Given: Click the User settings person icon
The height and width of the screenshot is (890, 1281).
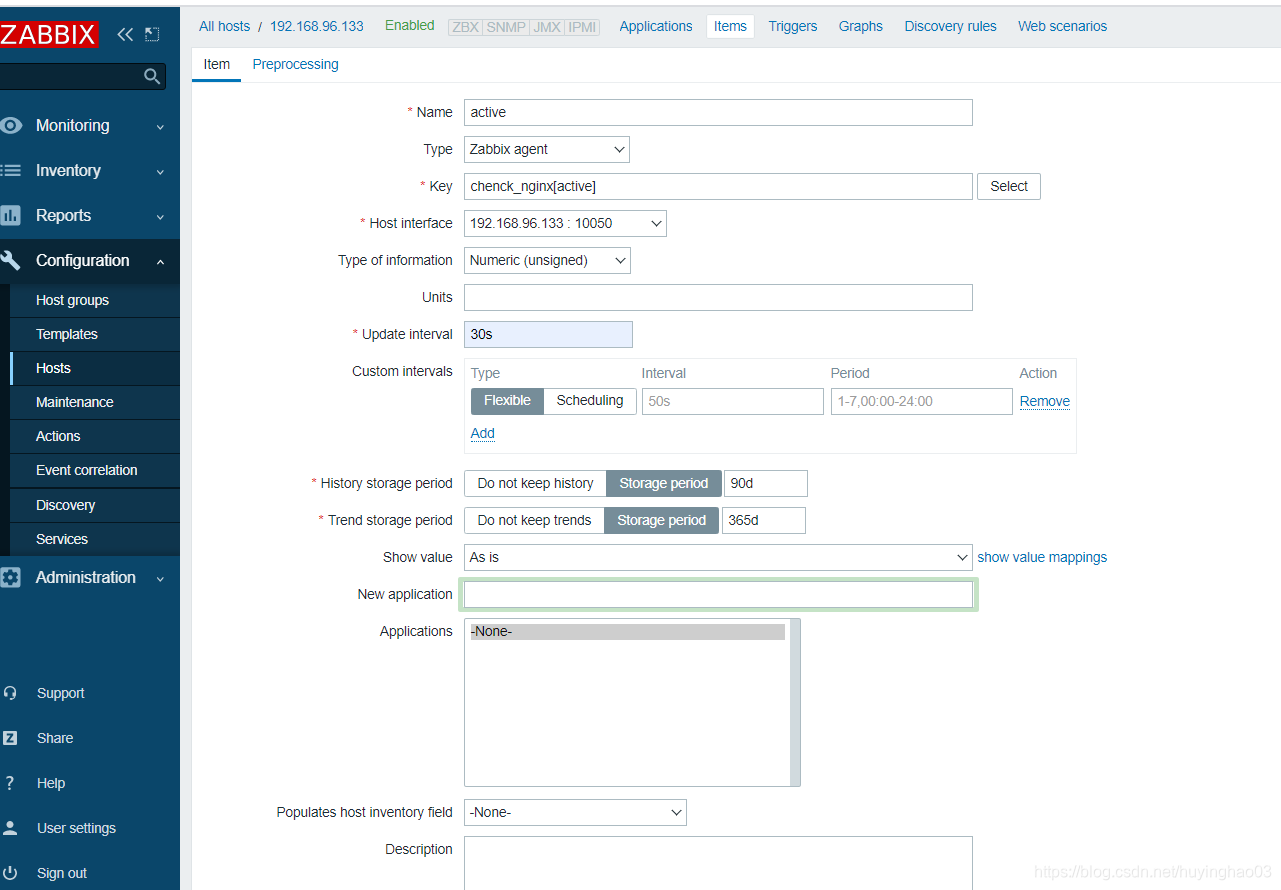Looking at the screenshot, I should [x=10, y=828].
